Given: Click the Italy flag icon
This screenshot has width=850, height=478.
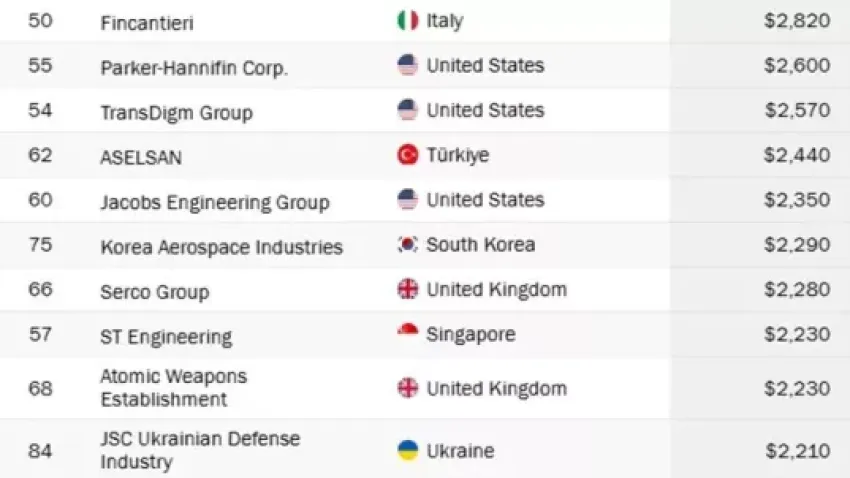Looking at the screenshot, I should pyautogui.click(x=407, y=20).
